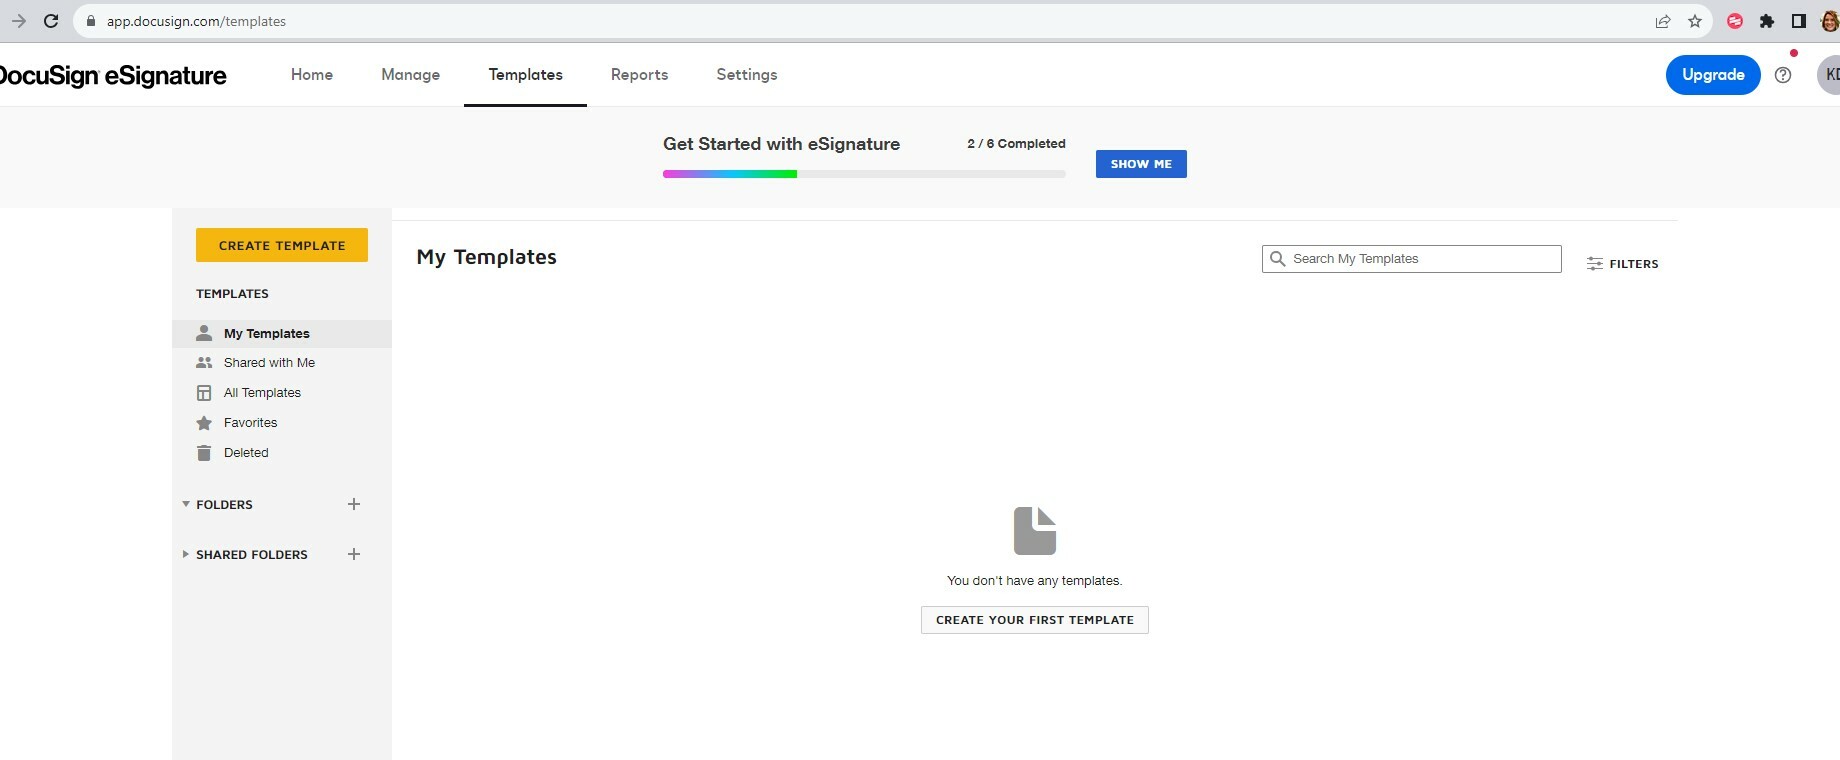Click the share page icon in address bar
Viewport: 1840px width, 760px height.
pos(1662,21)
